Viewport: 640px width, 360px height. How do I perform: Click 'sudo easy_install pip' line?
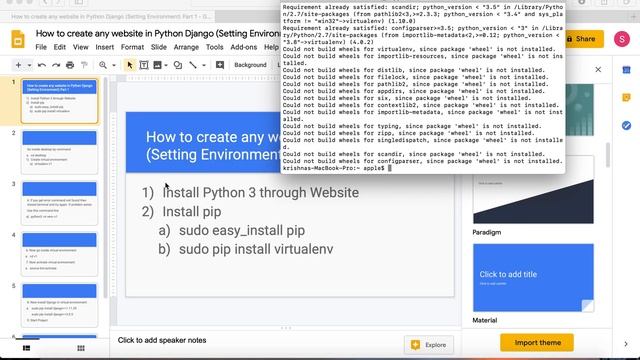pyautogui.click(x=242, y=231)
